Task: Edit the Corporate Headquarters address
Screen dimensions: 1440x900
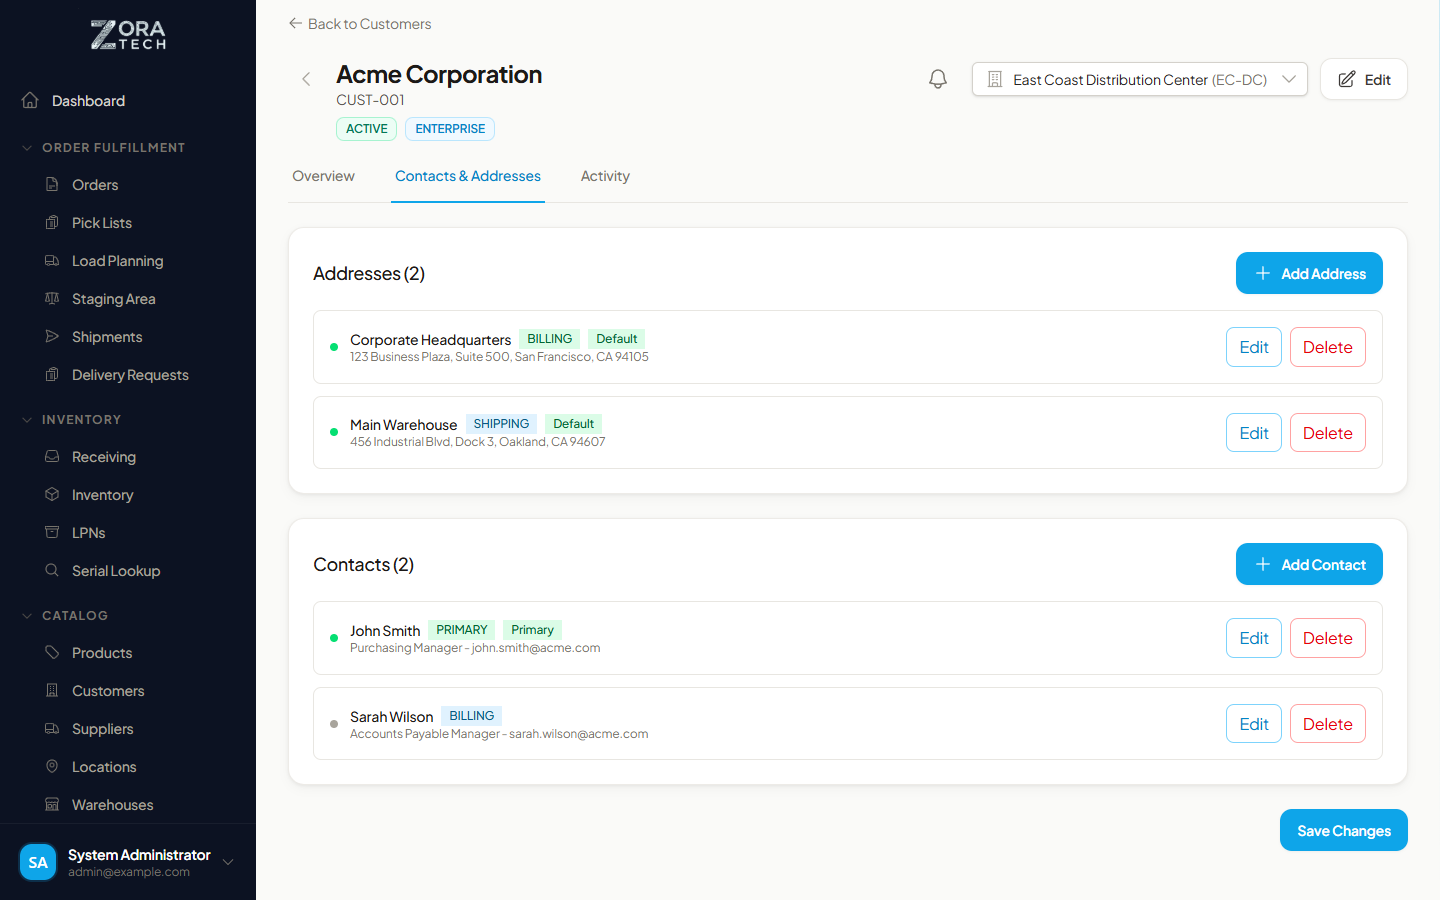Action: (x=1254, y=347)
